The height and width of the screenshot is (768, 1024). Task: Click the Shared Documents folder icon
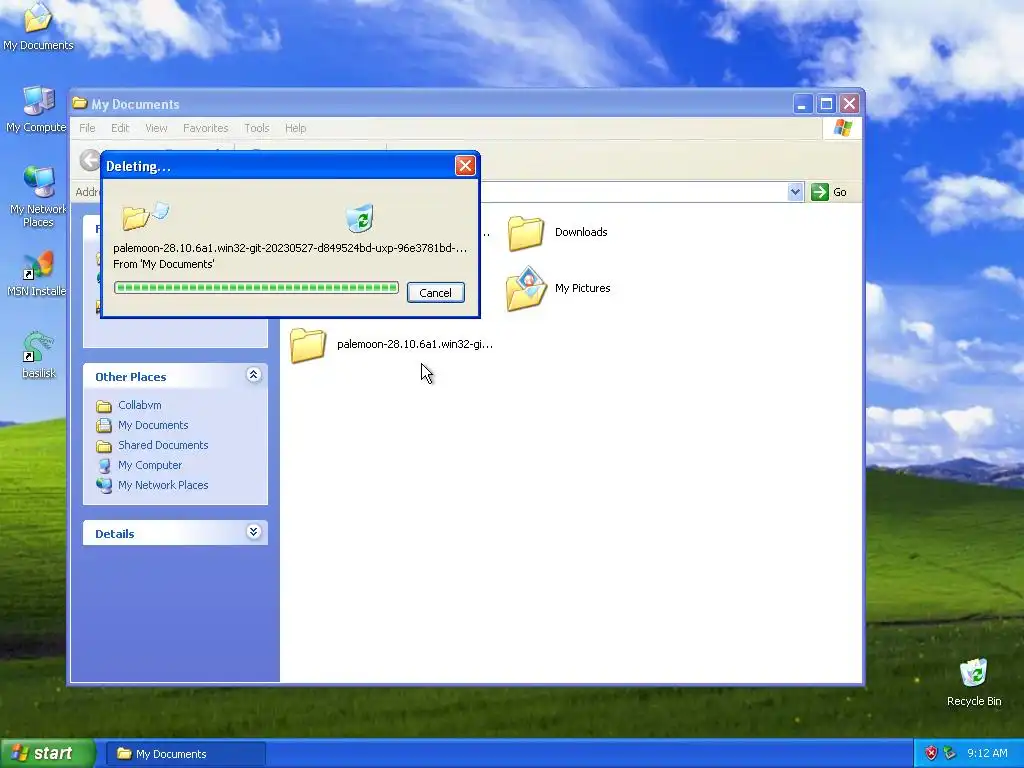(x=104, y=446)
